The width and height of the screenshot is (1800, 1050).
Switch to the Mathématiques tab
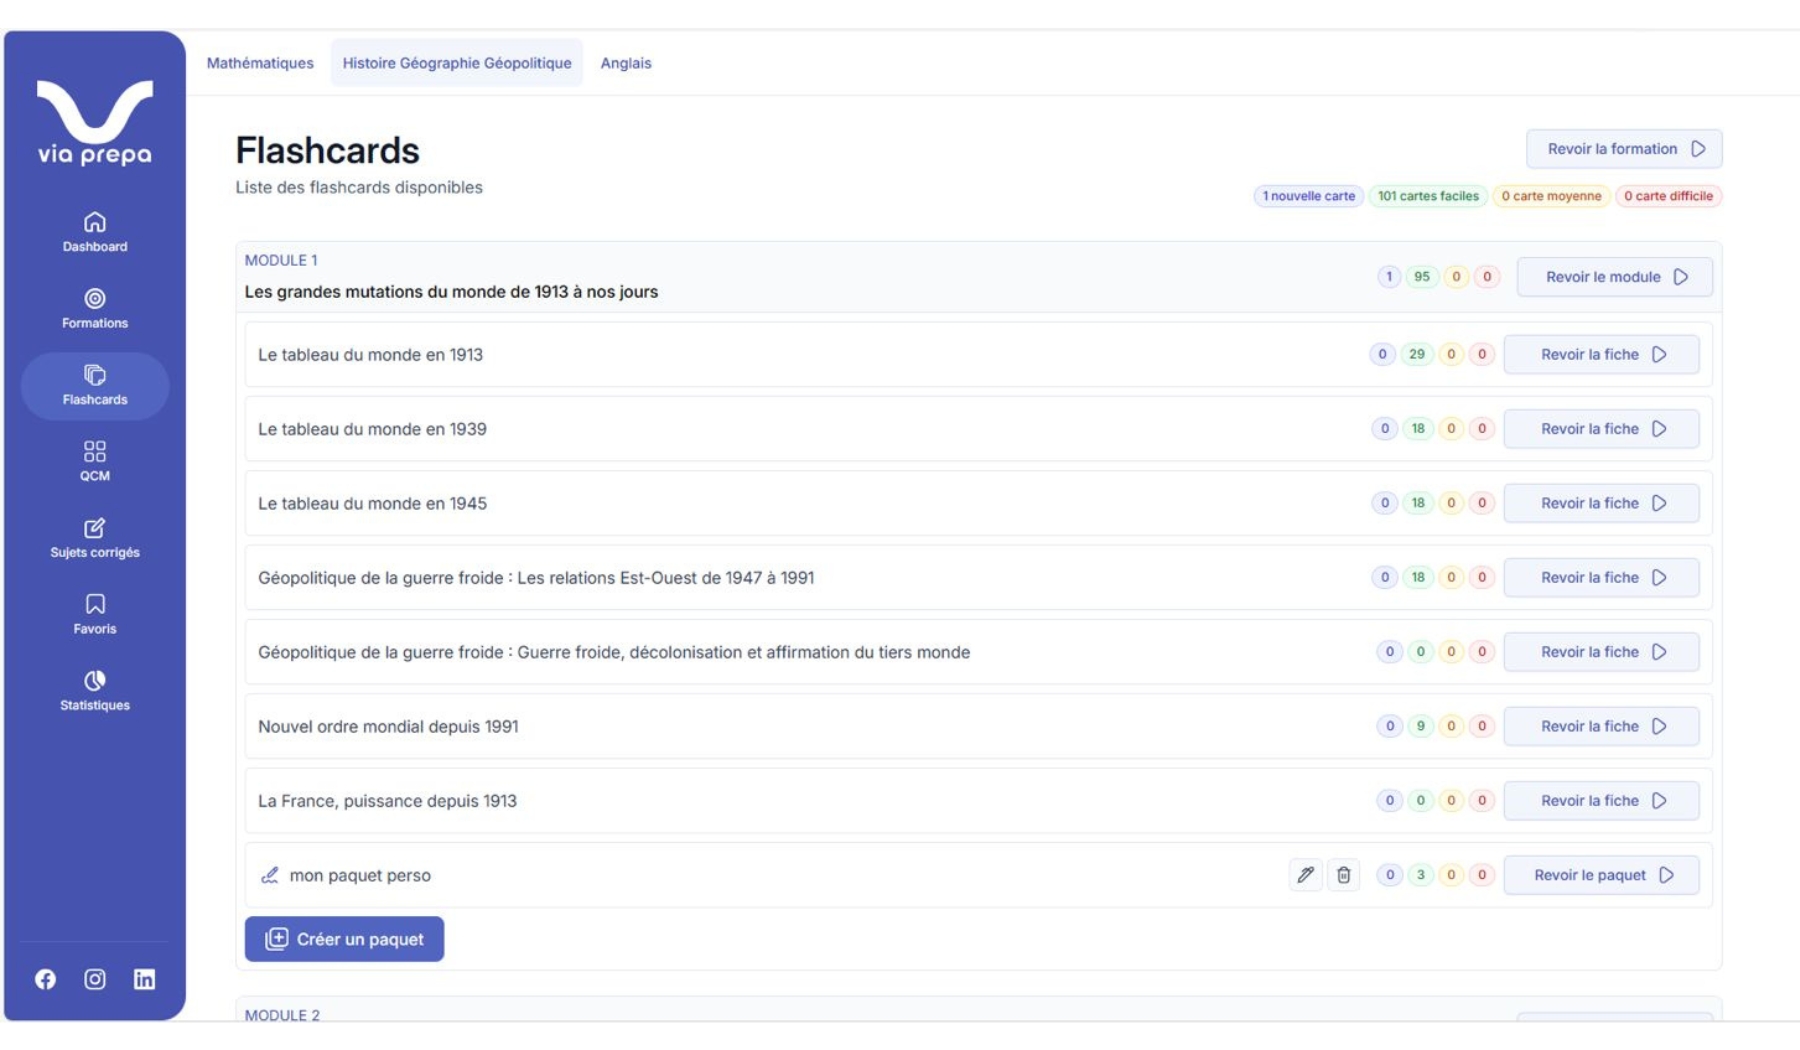coord(260,63)
